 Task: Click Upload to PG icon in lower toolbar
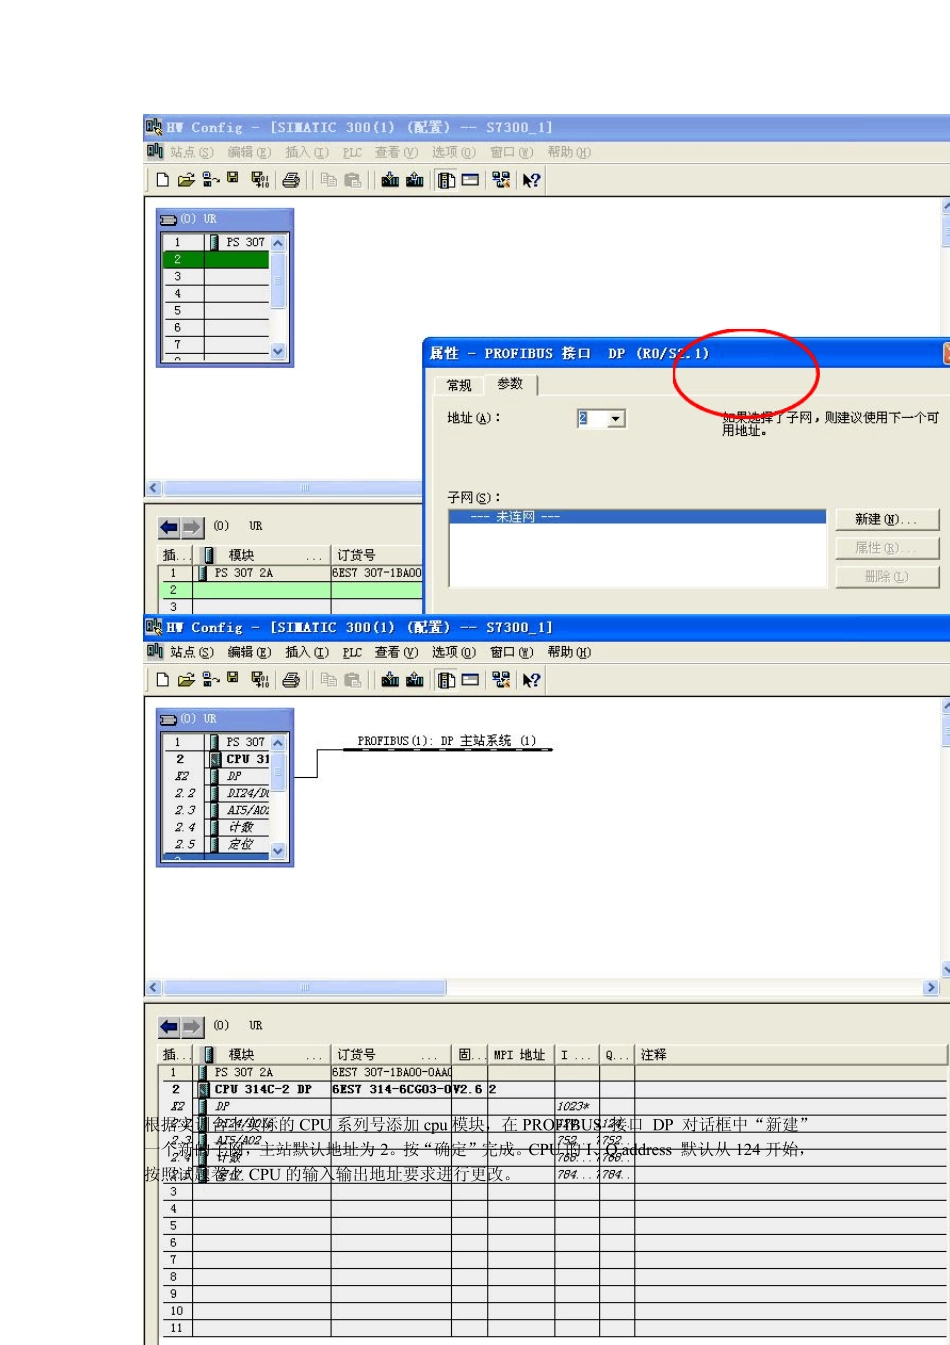click(x=415, y=680)
